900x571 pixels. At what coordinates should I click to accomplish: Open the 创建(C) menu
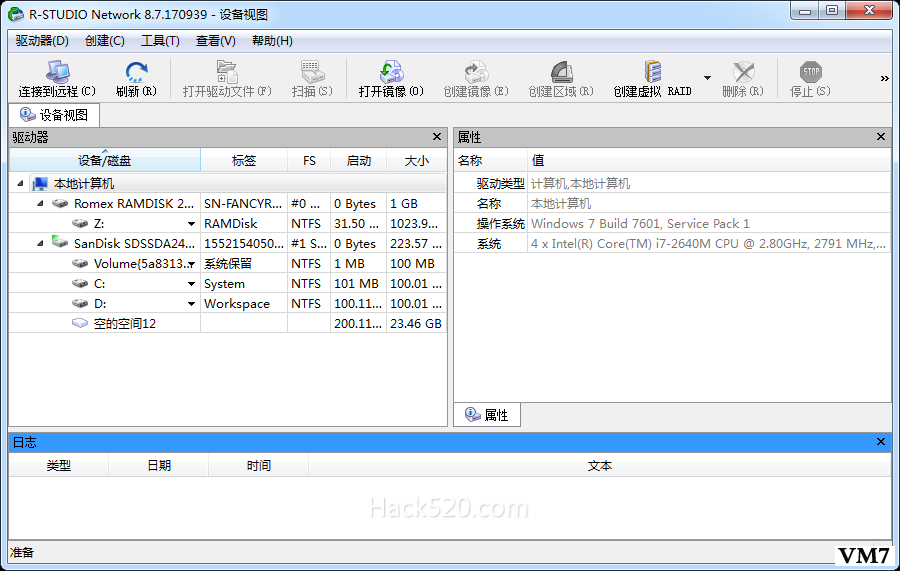click(104, 41)
